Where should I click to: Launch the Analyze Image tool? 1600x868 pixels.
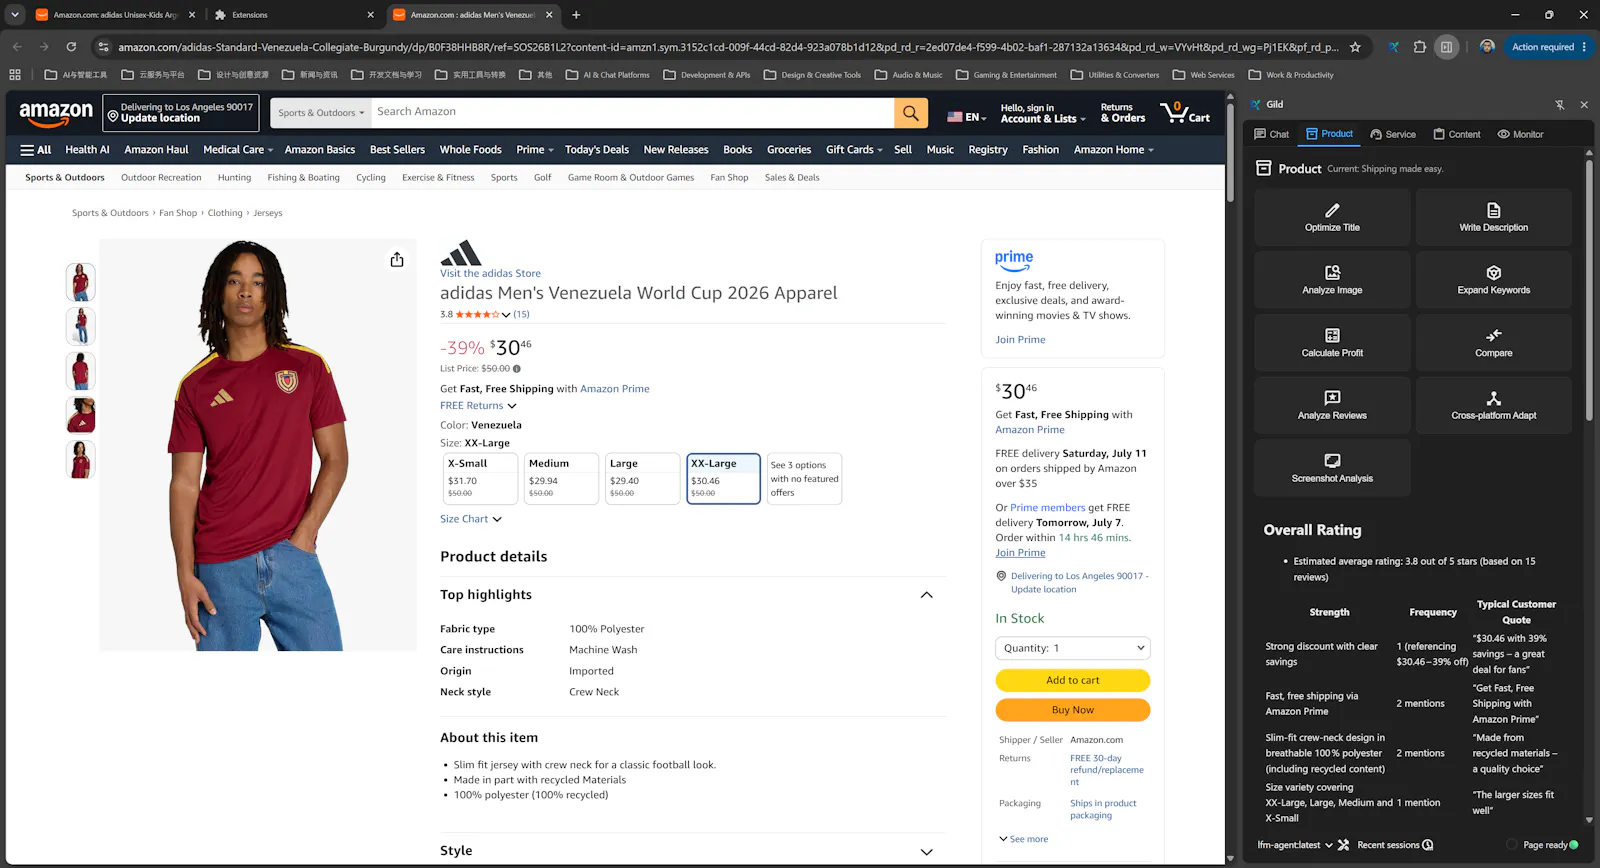[1332, 280]
